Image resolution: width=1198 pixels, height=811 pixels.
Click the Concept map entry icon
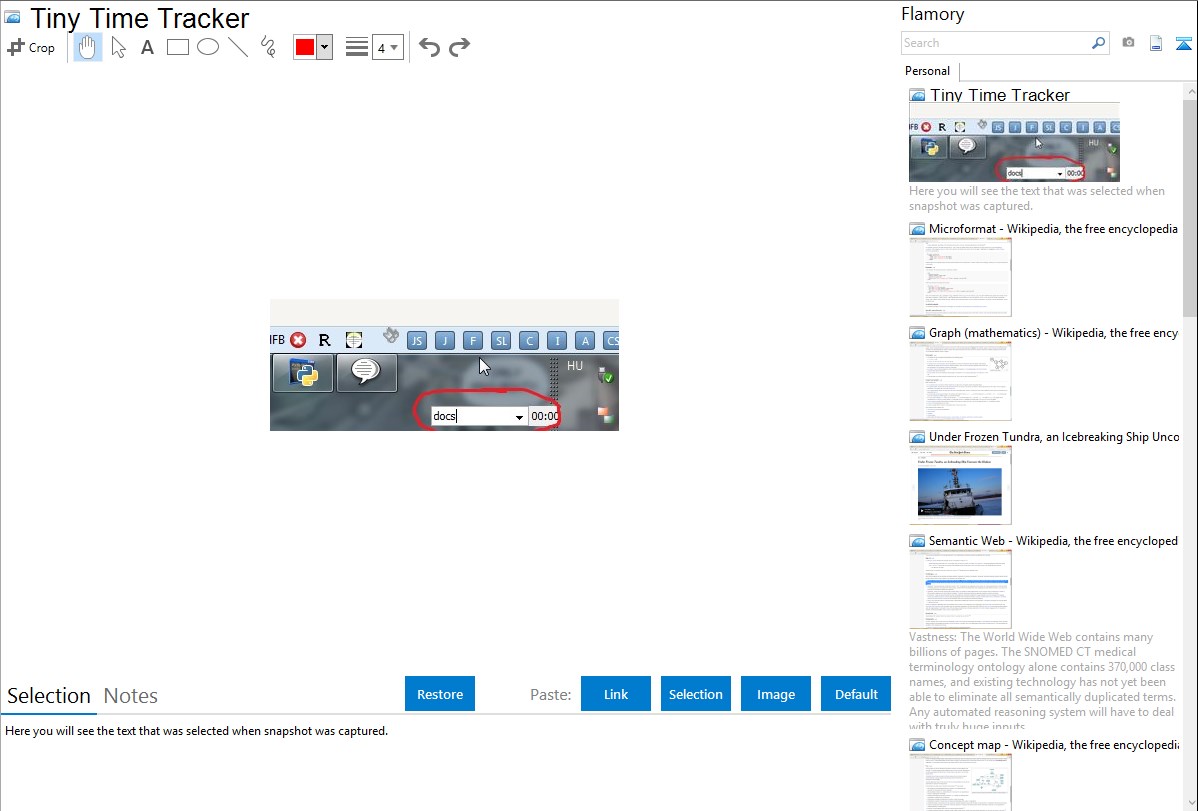917,745
